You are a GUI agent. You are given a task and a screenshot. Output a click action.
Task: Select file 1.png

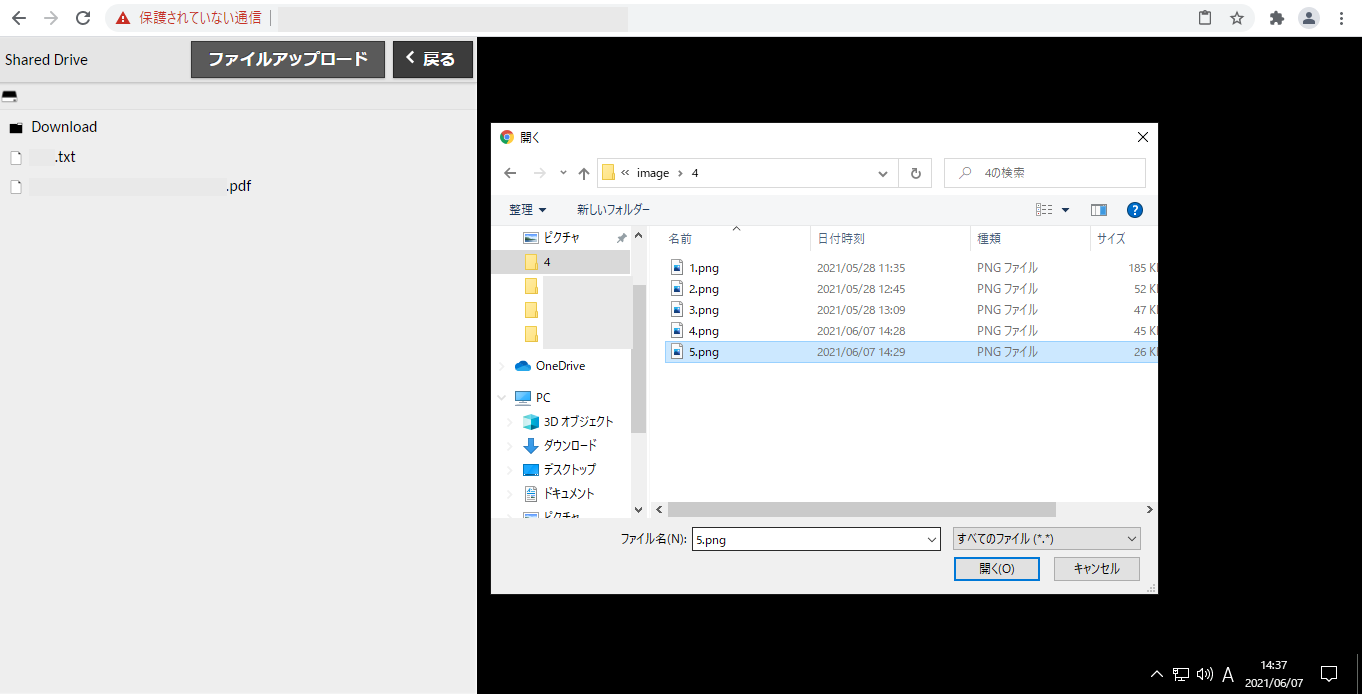[x=704, y=268]
